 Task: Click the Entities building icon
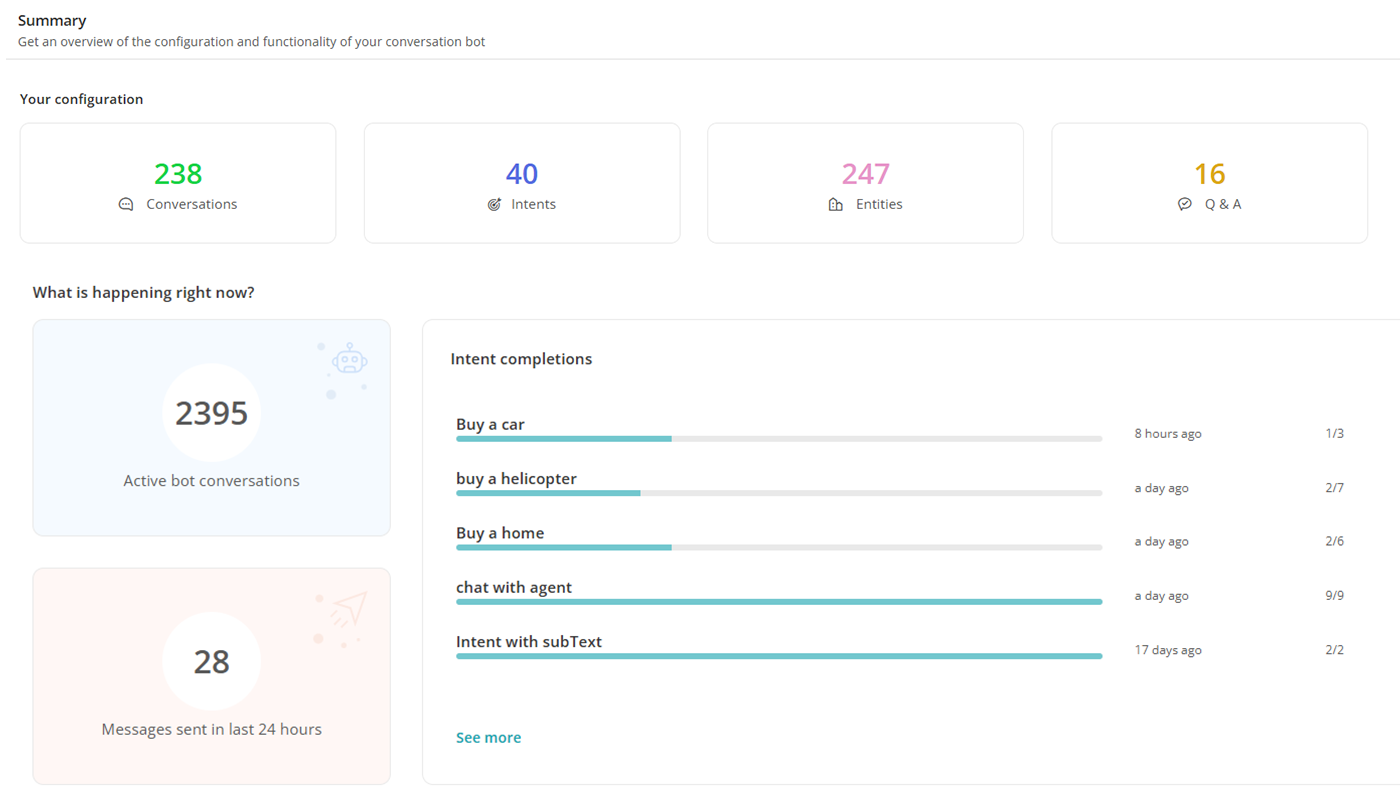point(836,204)
